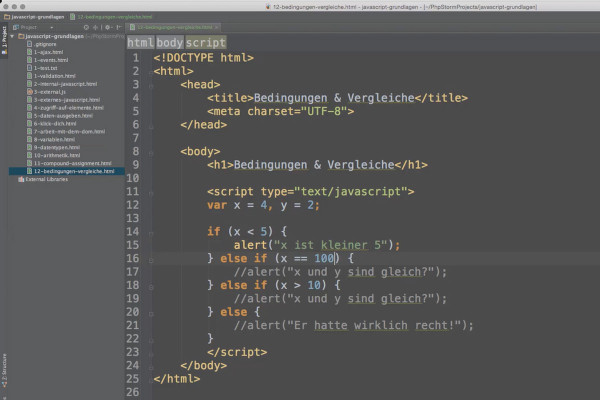Click the collapse all icon in Project toolbar
The image size is (600, 400).
[95, 27]
